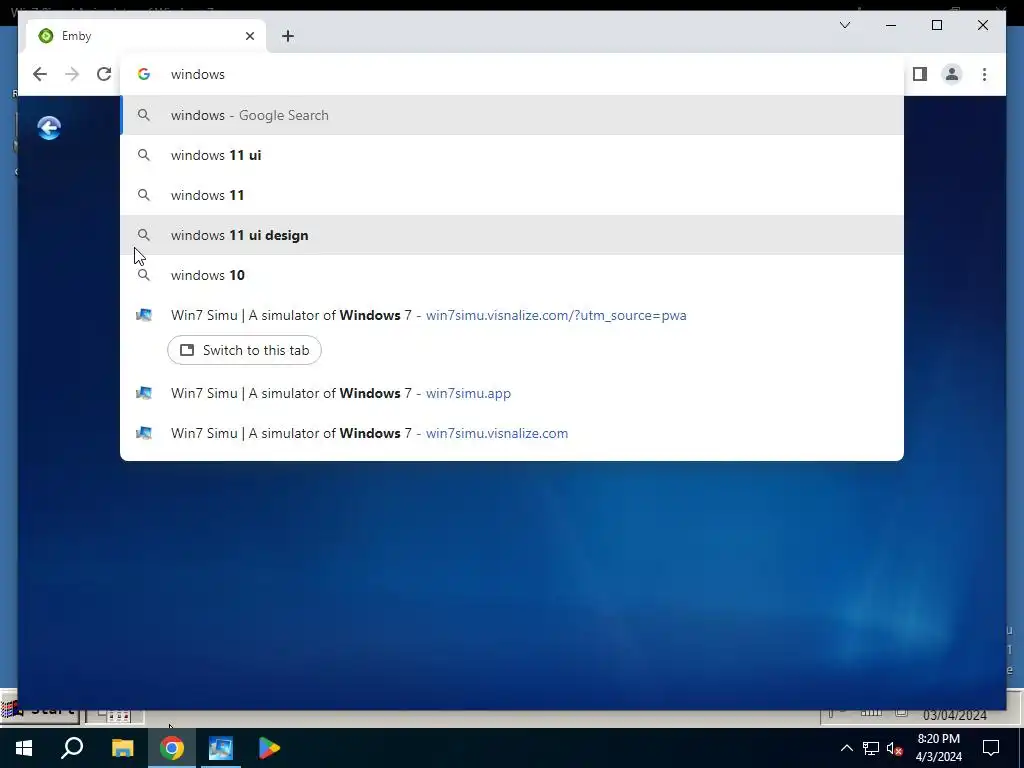Select 'windows - Google Search' suggestion

point(512,115)
